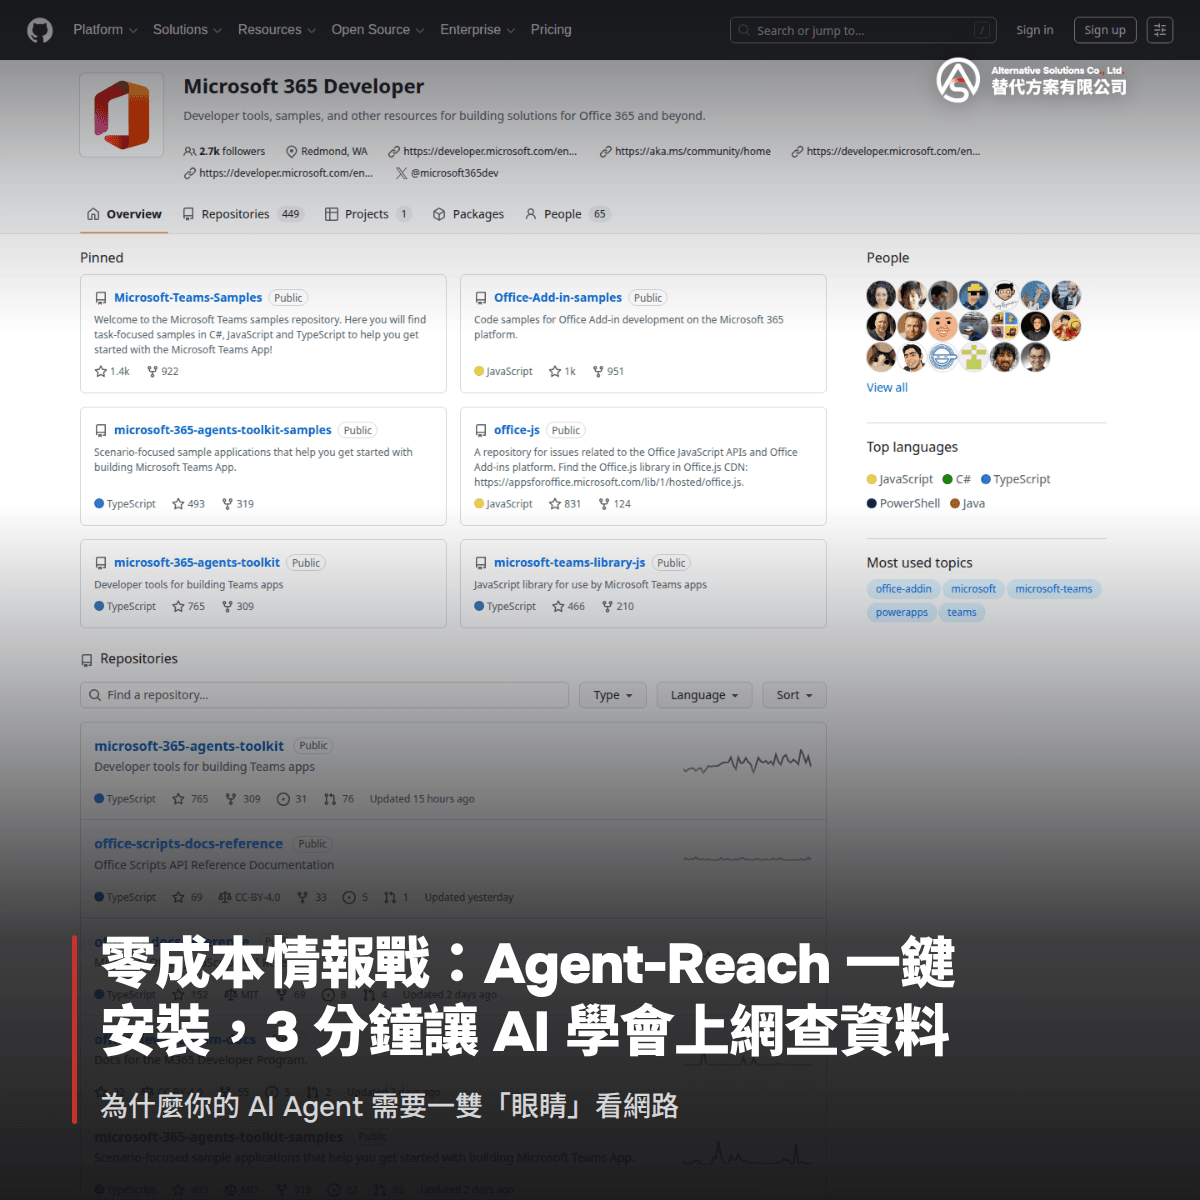
Task: Click fork count 319 on agents-toolkit-samples card
Action: pos(238,504)
